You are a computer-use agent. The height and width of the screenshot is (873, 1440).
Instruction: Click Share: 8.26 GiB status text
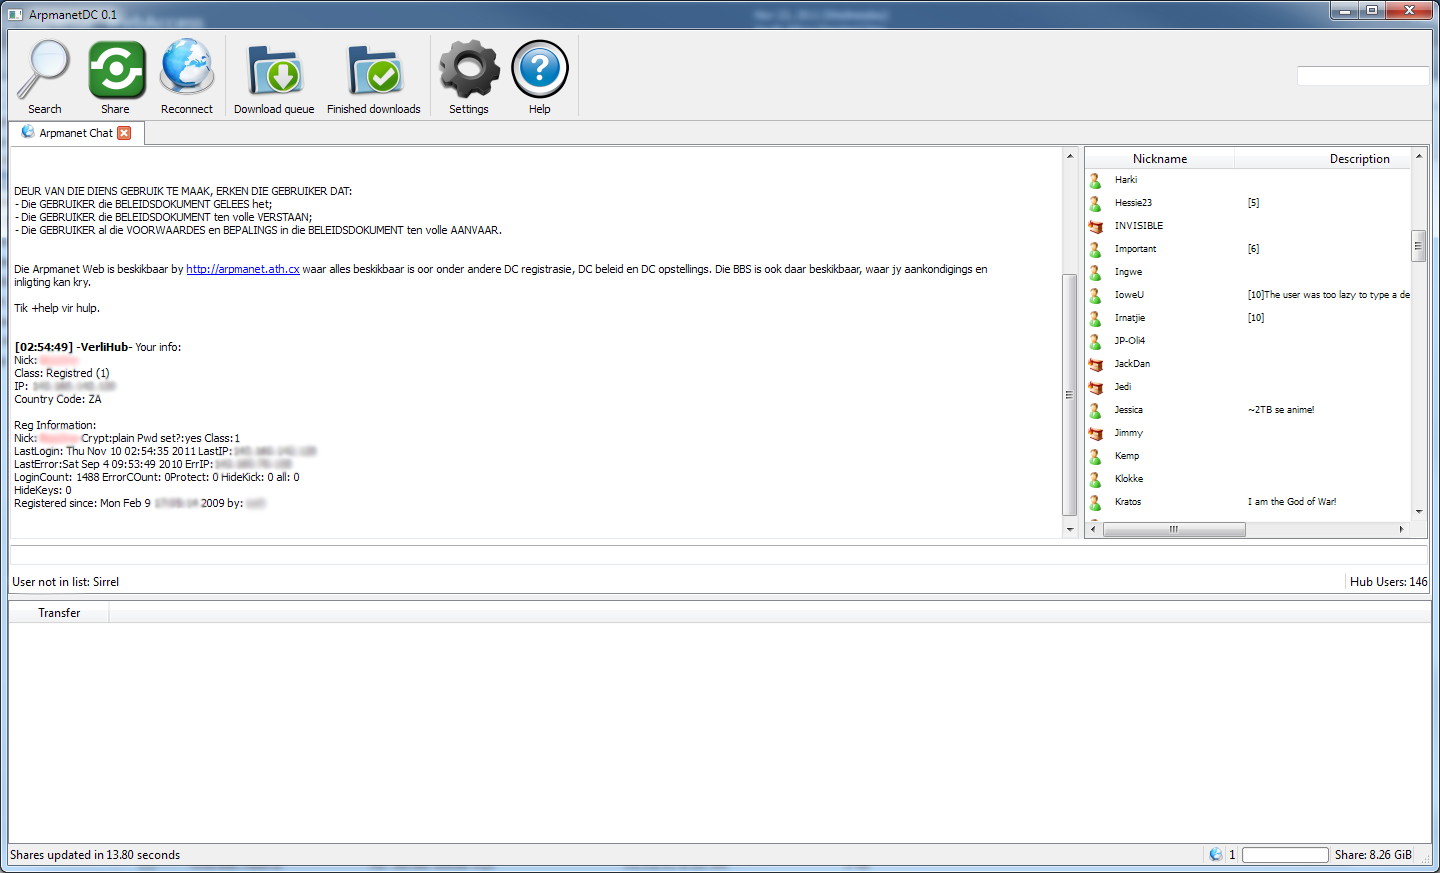pyautogui.click(x=1373, y=855)
